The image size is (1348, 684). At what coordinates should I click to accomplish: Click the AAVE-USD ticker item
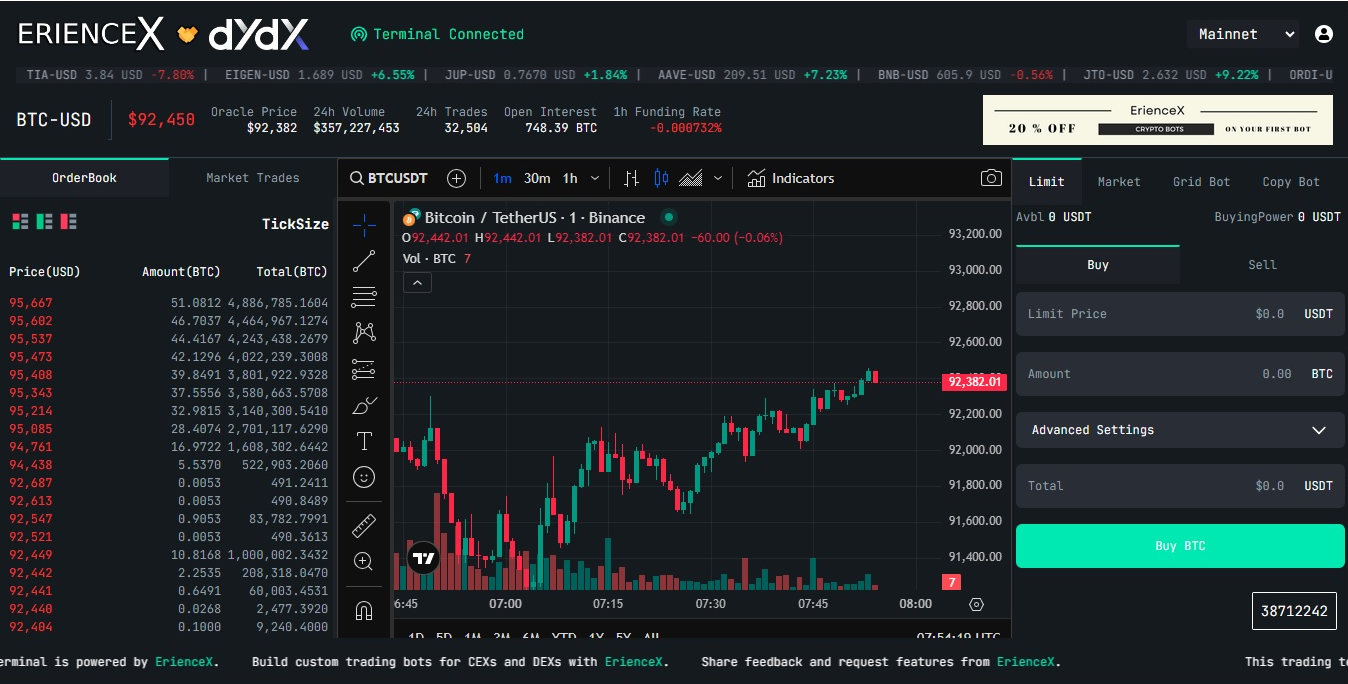(x=753, y=75)
